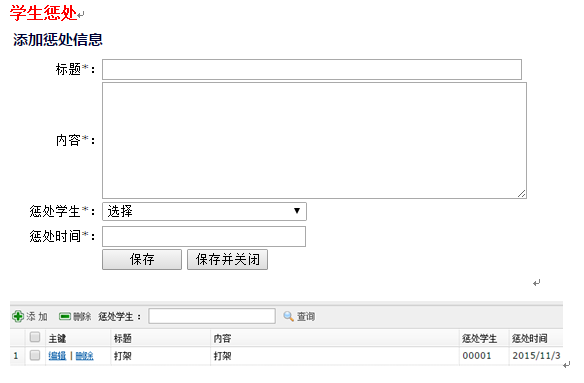This screenshot has height=383, width=584.
Task: Focus the 惩处学生 search box in toolbar
Action: (x=212, y=316)
